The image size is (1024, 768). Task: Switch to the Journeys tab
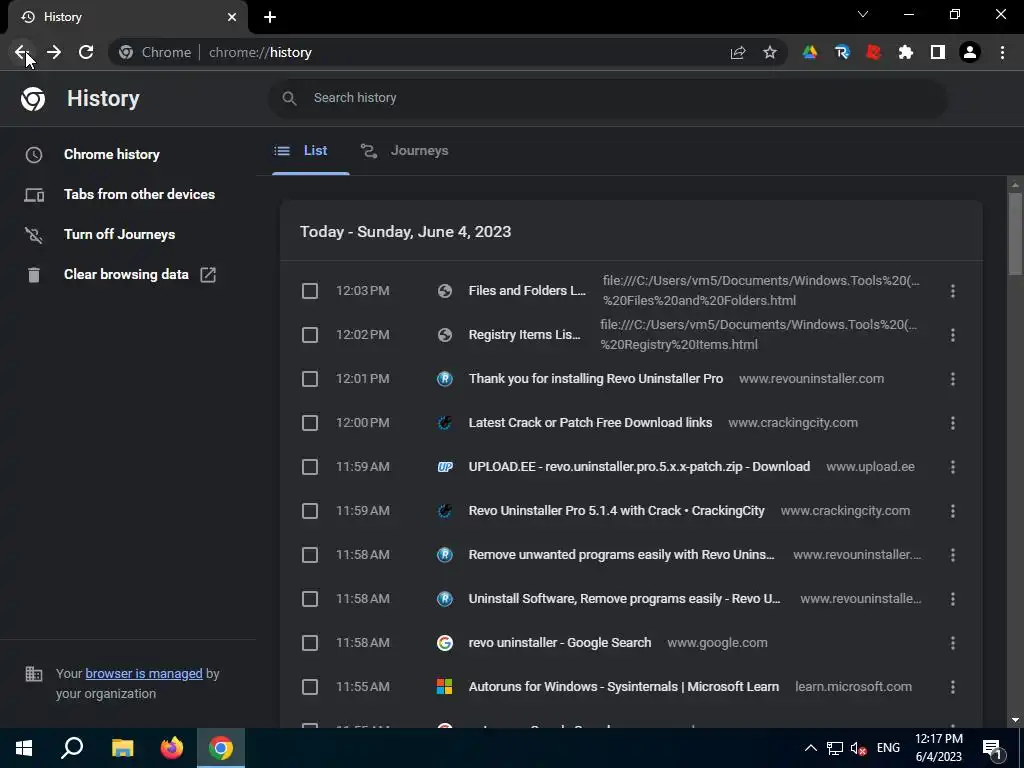point(405,151)
